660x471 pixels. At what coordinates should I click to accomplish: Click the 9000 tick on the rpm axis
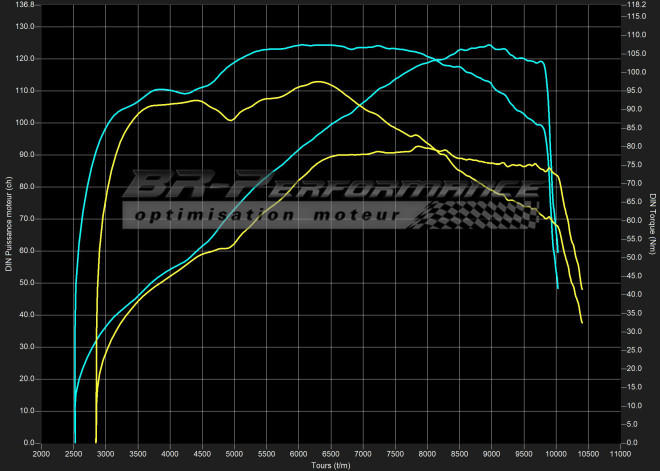click(x=491, y=453)
